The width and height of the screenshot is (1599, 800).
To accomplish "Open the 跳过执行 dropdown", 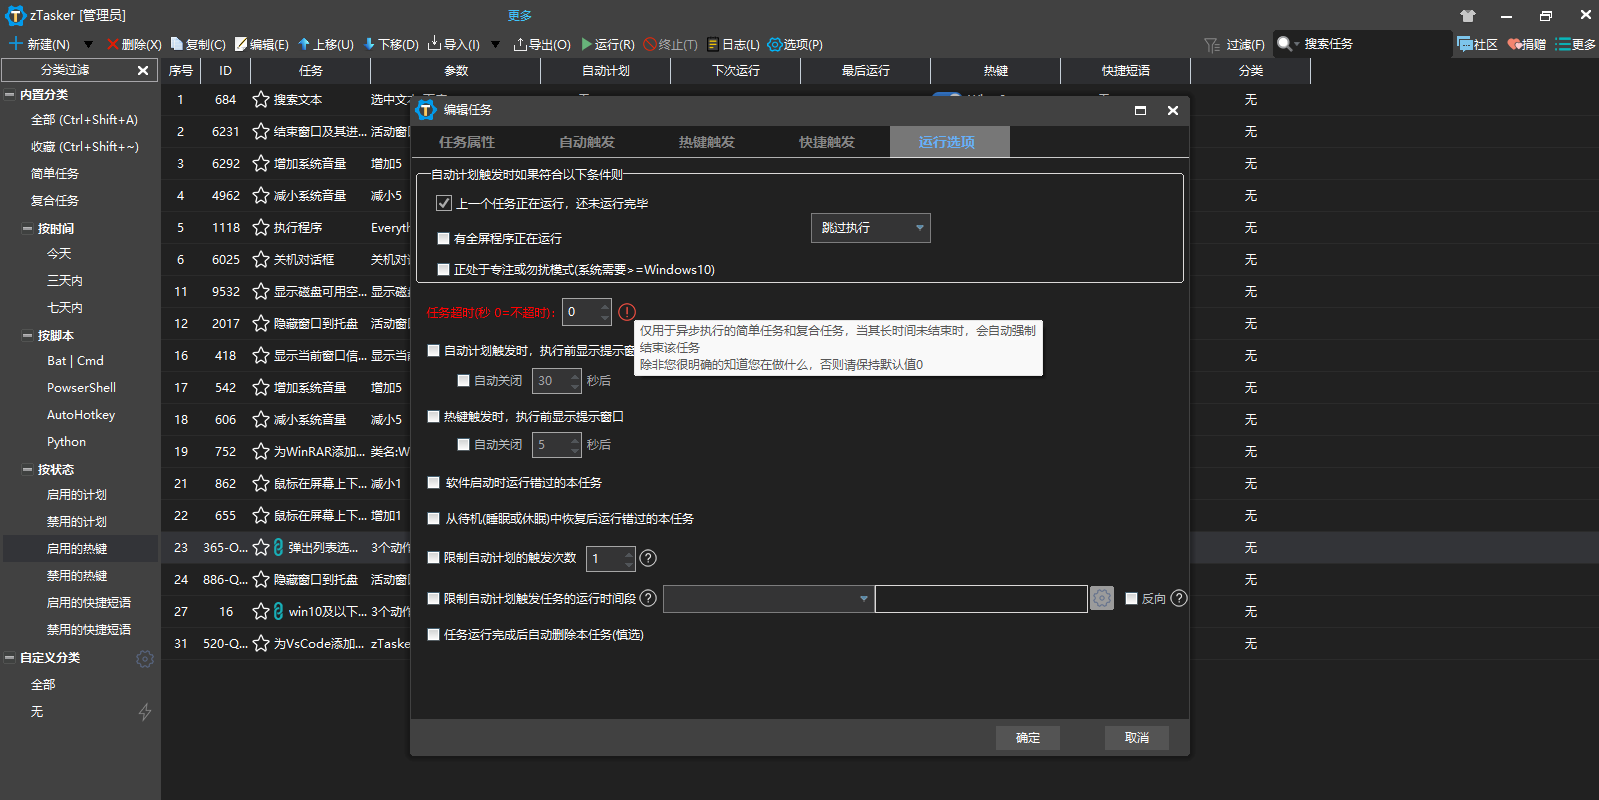I will point(870,228).
